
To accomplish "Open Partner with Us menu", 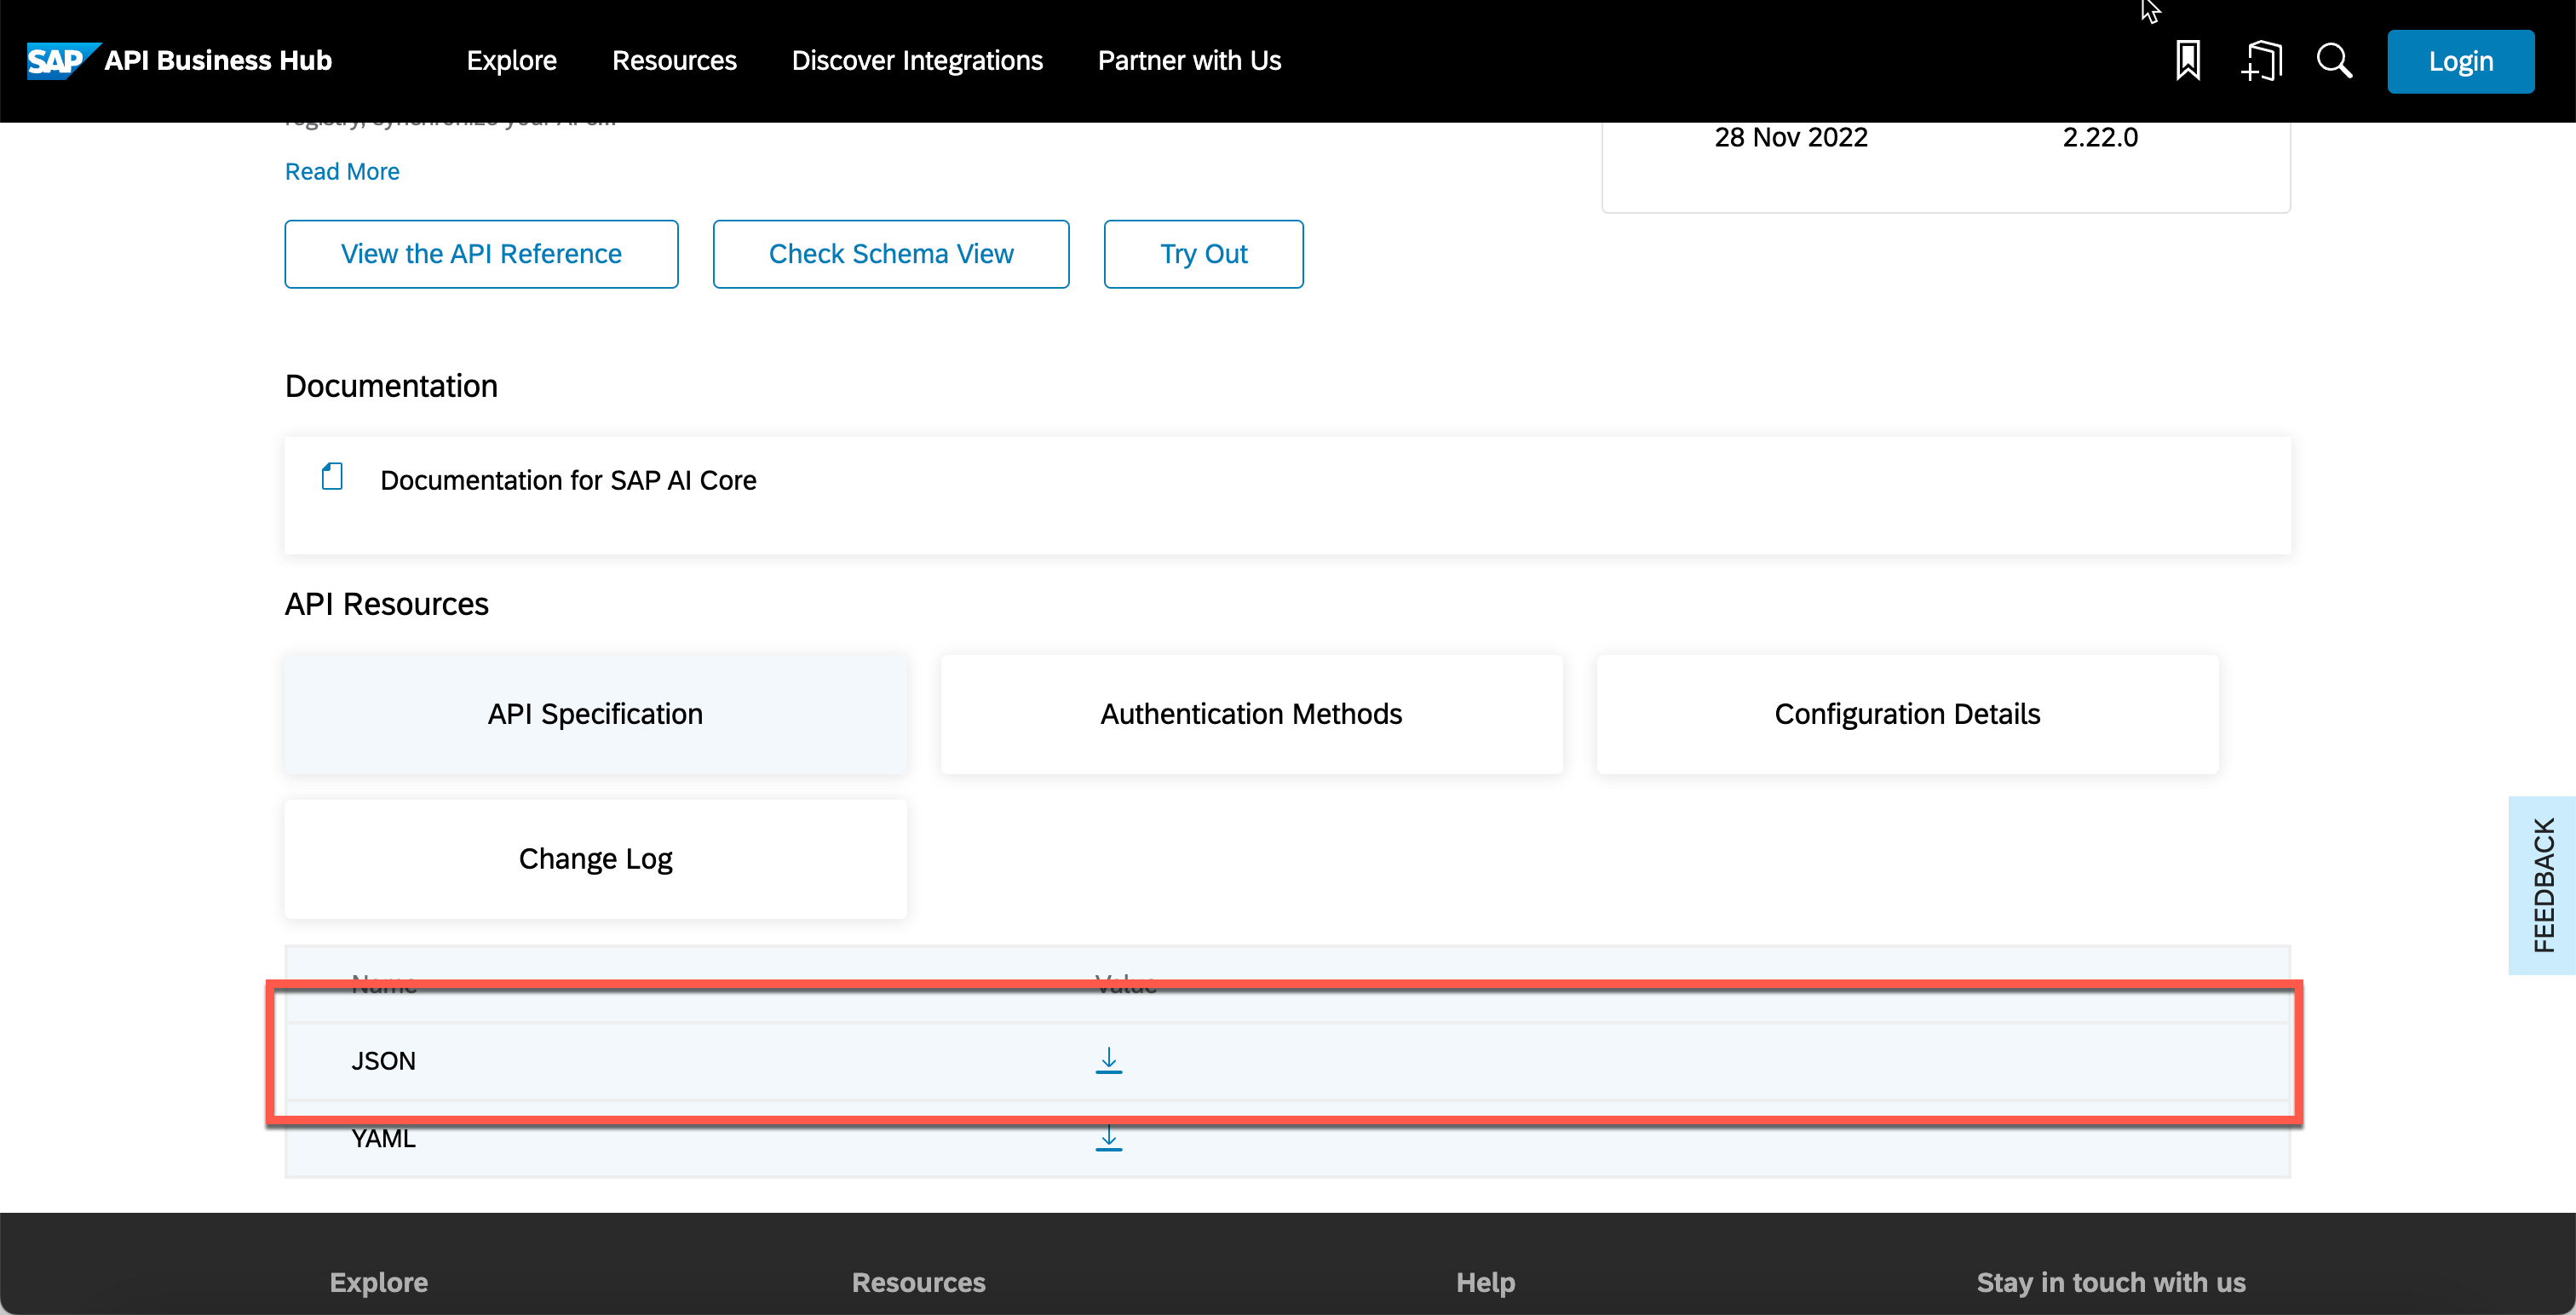I will click(1189, 61).
